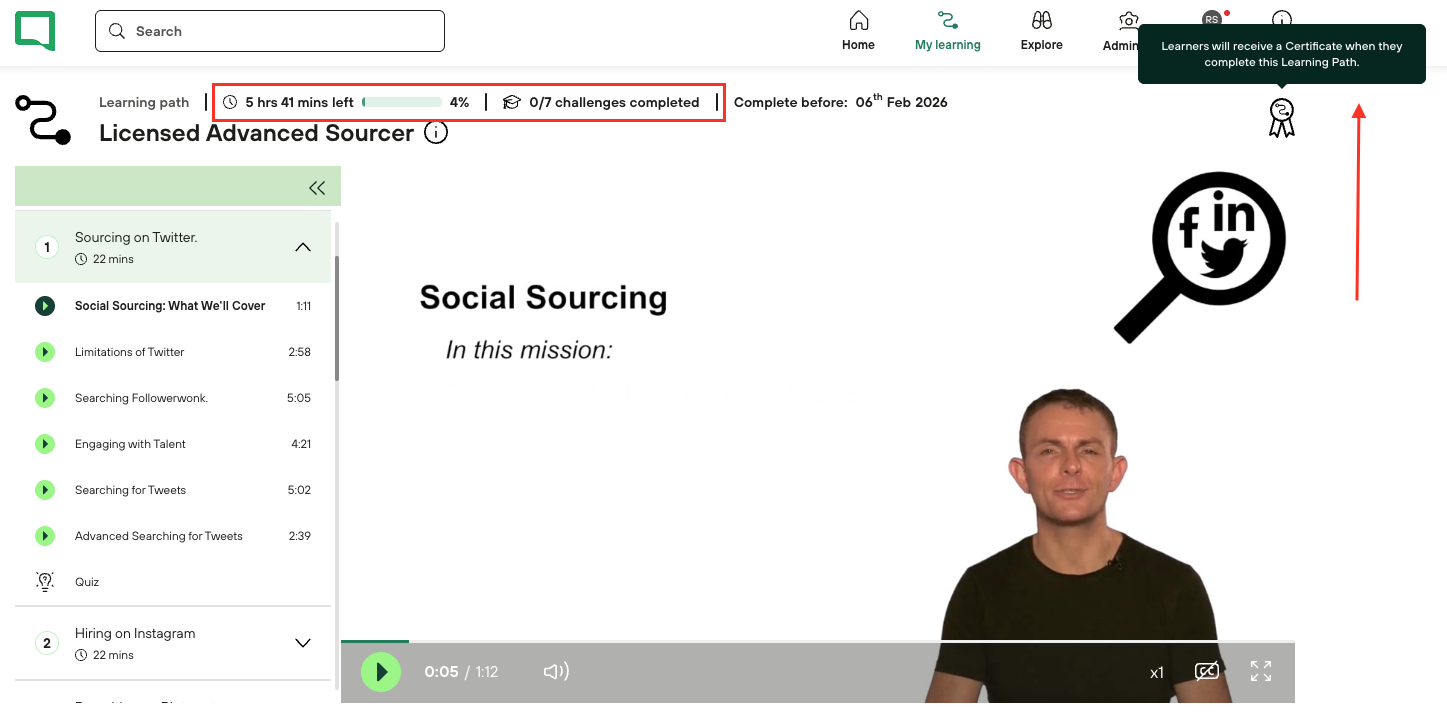The height and width of the screenshot is (719, 1447).
Task: Collapse the Sourcing on Twitter section
Action: pyautogui.click(x=303, y=247)
